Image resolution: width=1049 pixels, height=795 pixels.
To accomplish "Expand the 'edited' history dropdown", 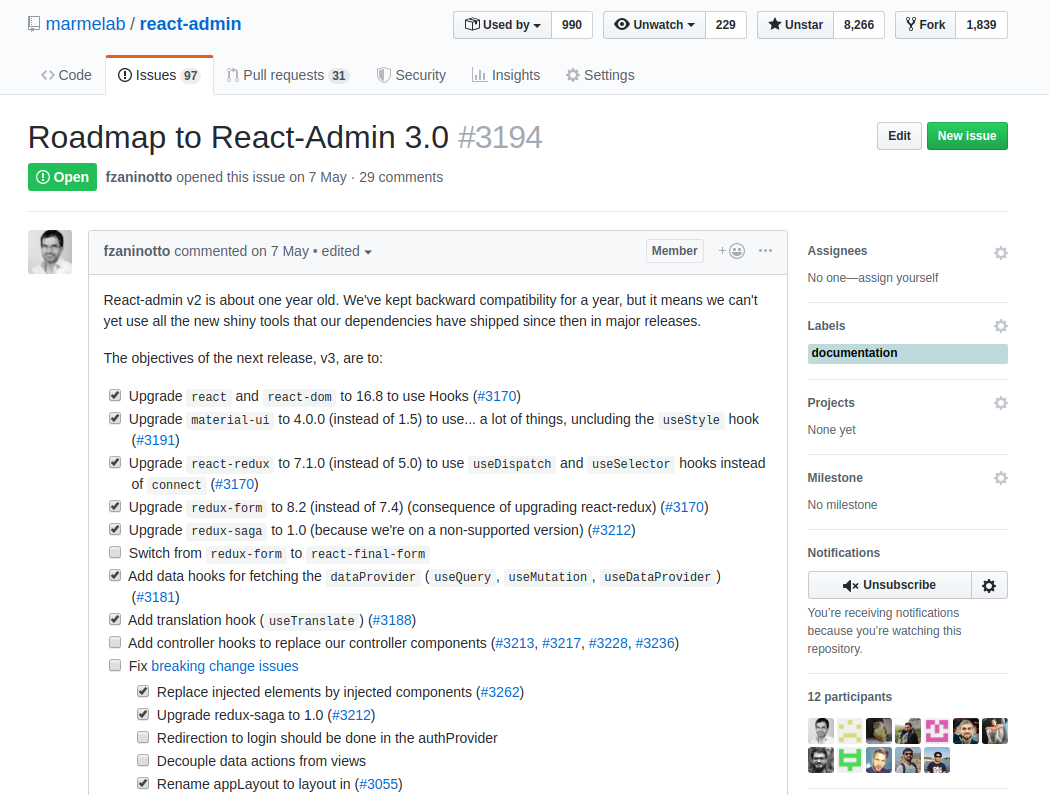I will pyautogui.click(x=347, y=252).
